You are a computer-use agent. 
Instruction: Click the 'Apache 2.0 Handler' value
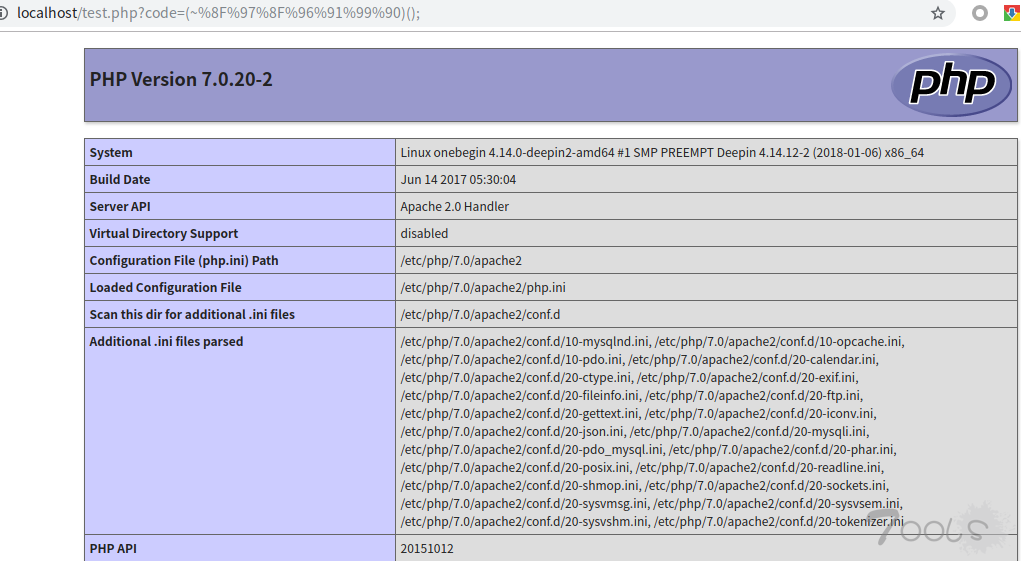click(455, 206)
